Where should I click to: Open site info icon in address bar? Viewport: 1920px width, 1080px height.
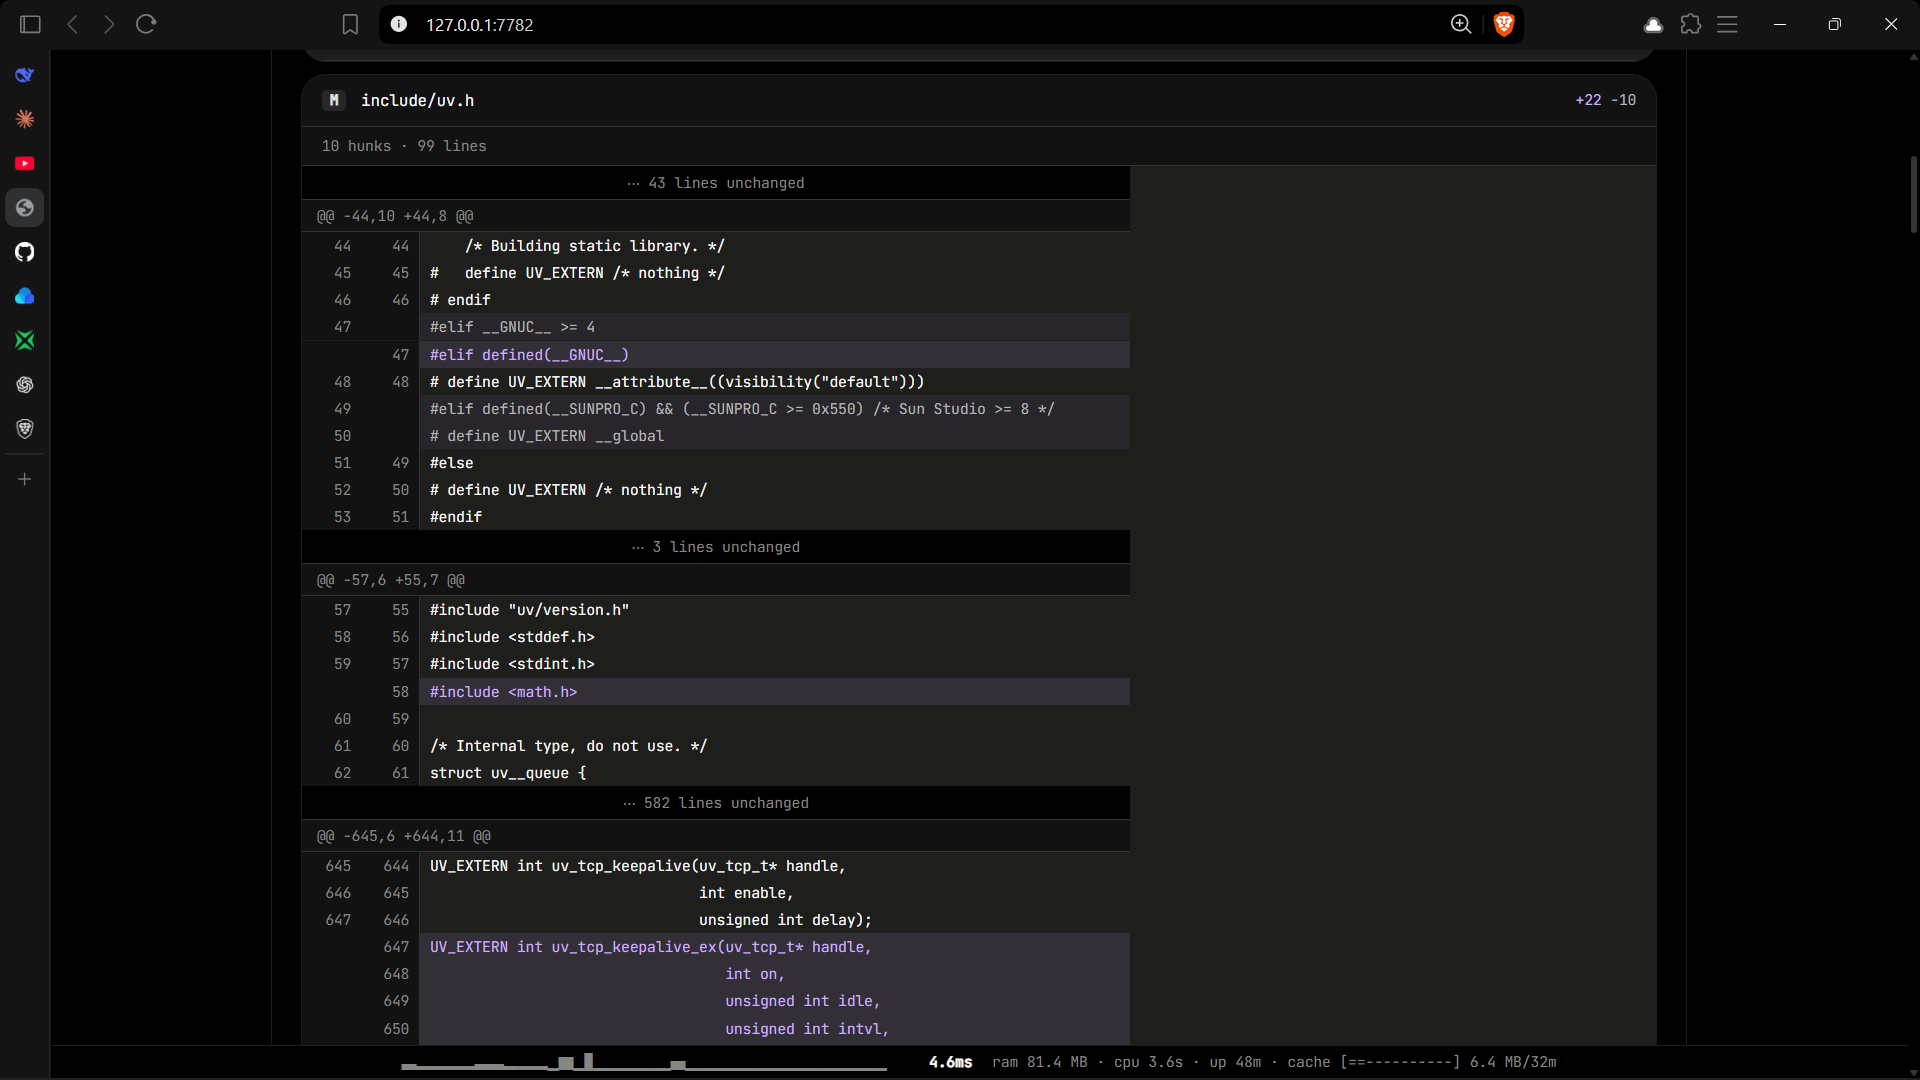coord(398,24)
